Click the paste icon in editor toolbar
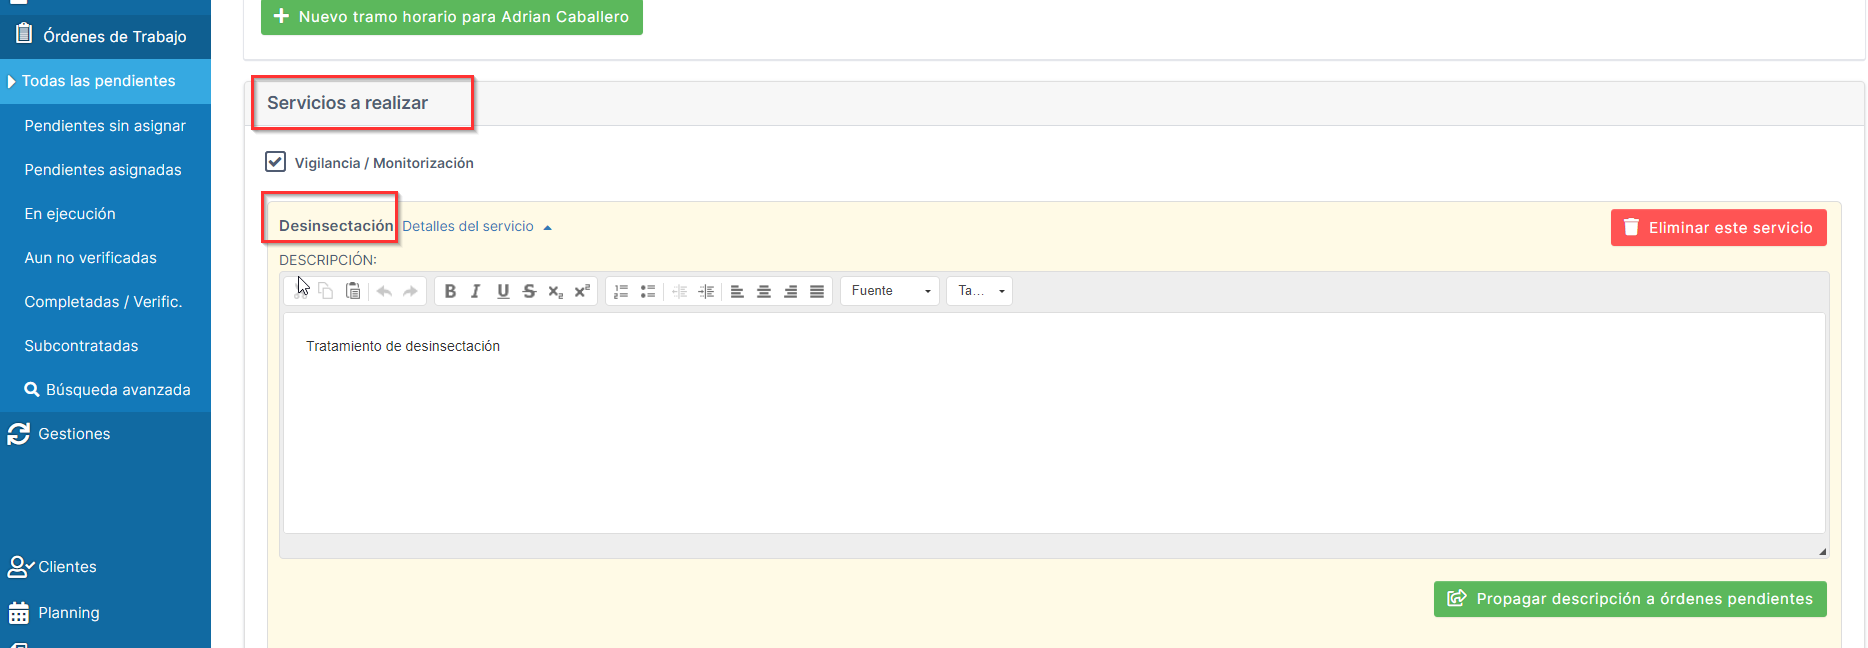 click(x=353, y=291)
